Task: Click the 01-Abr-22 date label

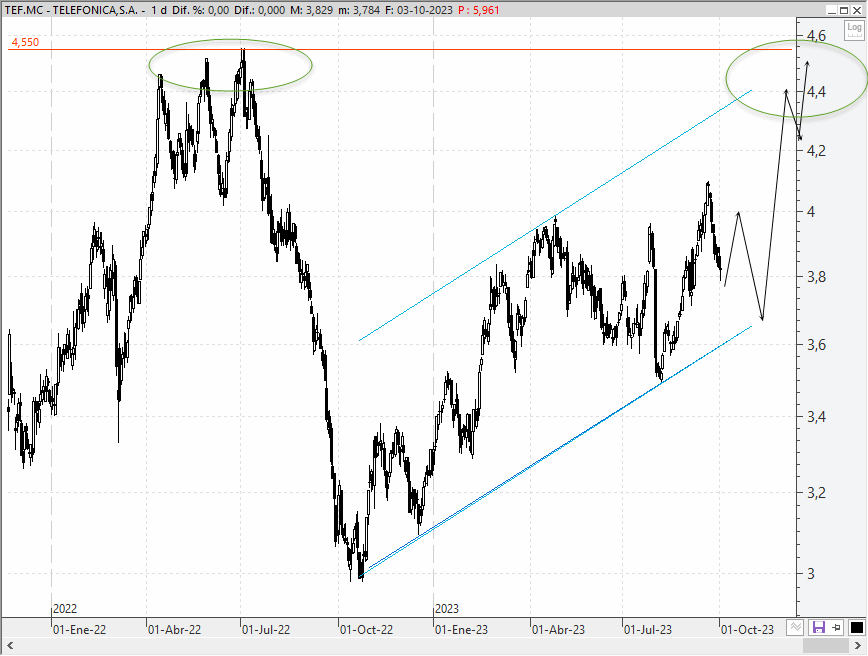Action: [x=174, y=630]
